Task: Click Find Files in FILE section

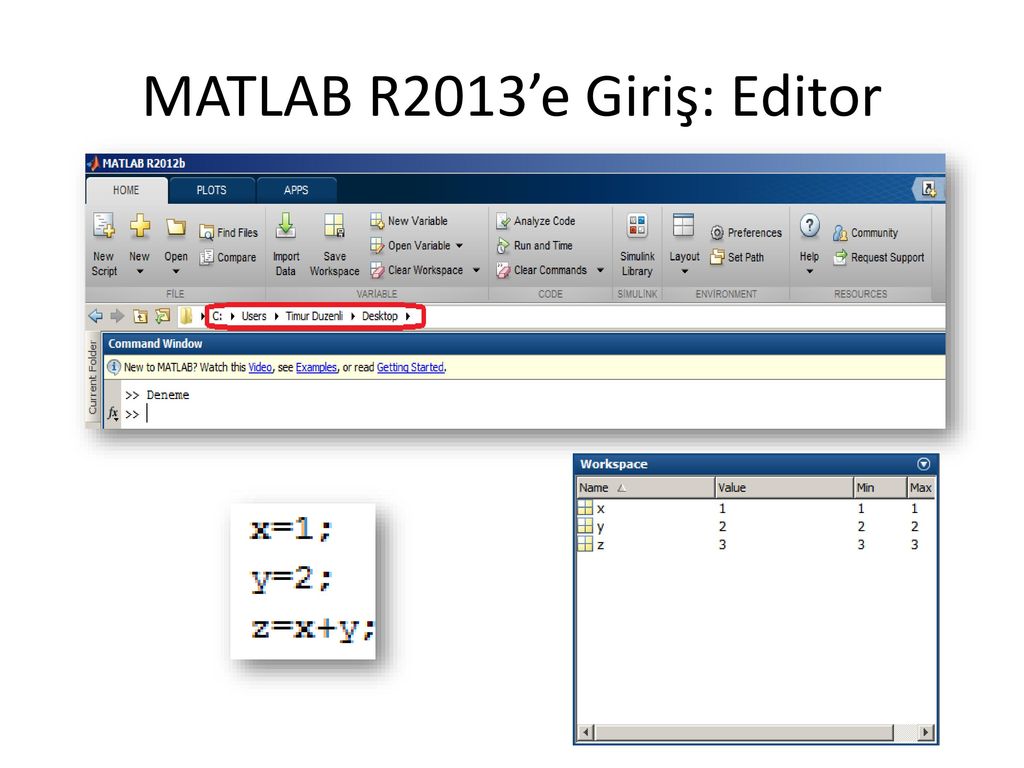Action: pos(229,232)
